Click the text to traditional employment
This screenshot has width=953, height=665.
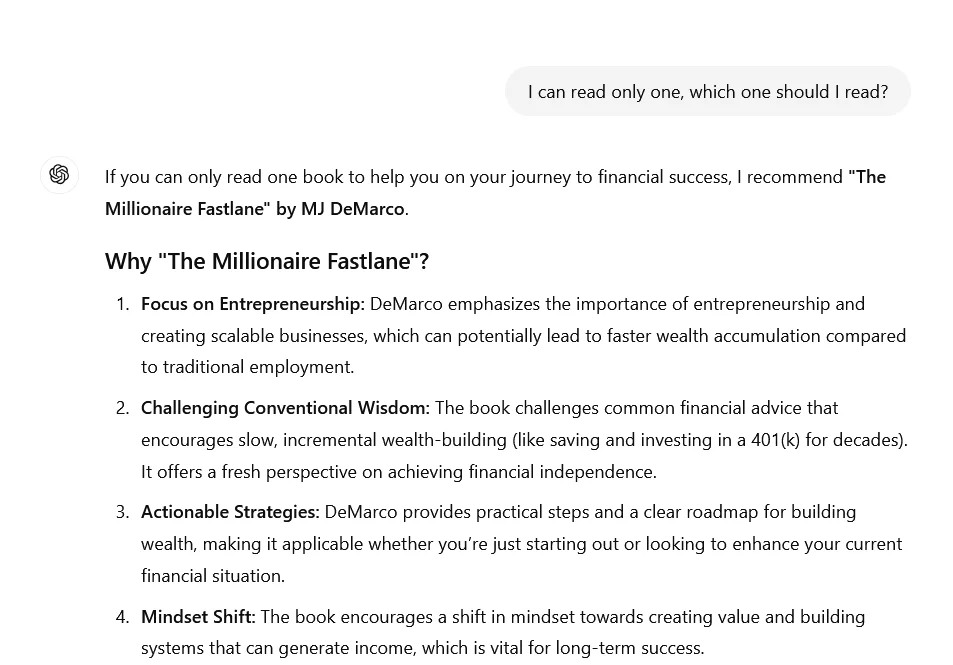pyautogui.click(x=247, y=367)
